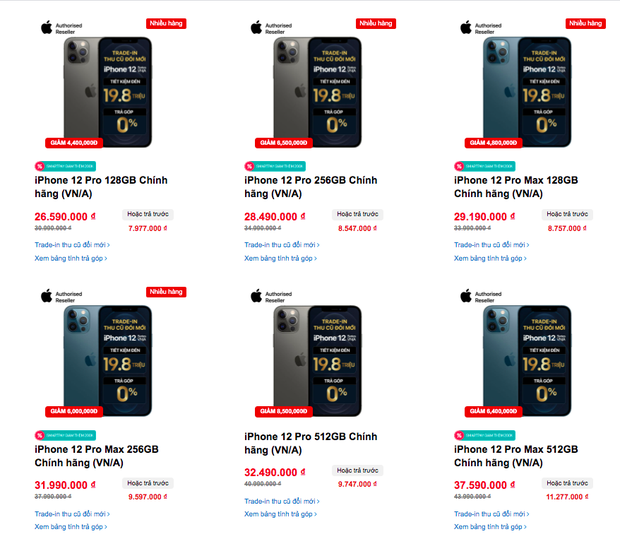Expand Xem bảng tính trả góp for Pro Max 128GB
Screen dimensions: 620x539
(490, 258)
